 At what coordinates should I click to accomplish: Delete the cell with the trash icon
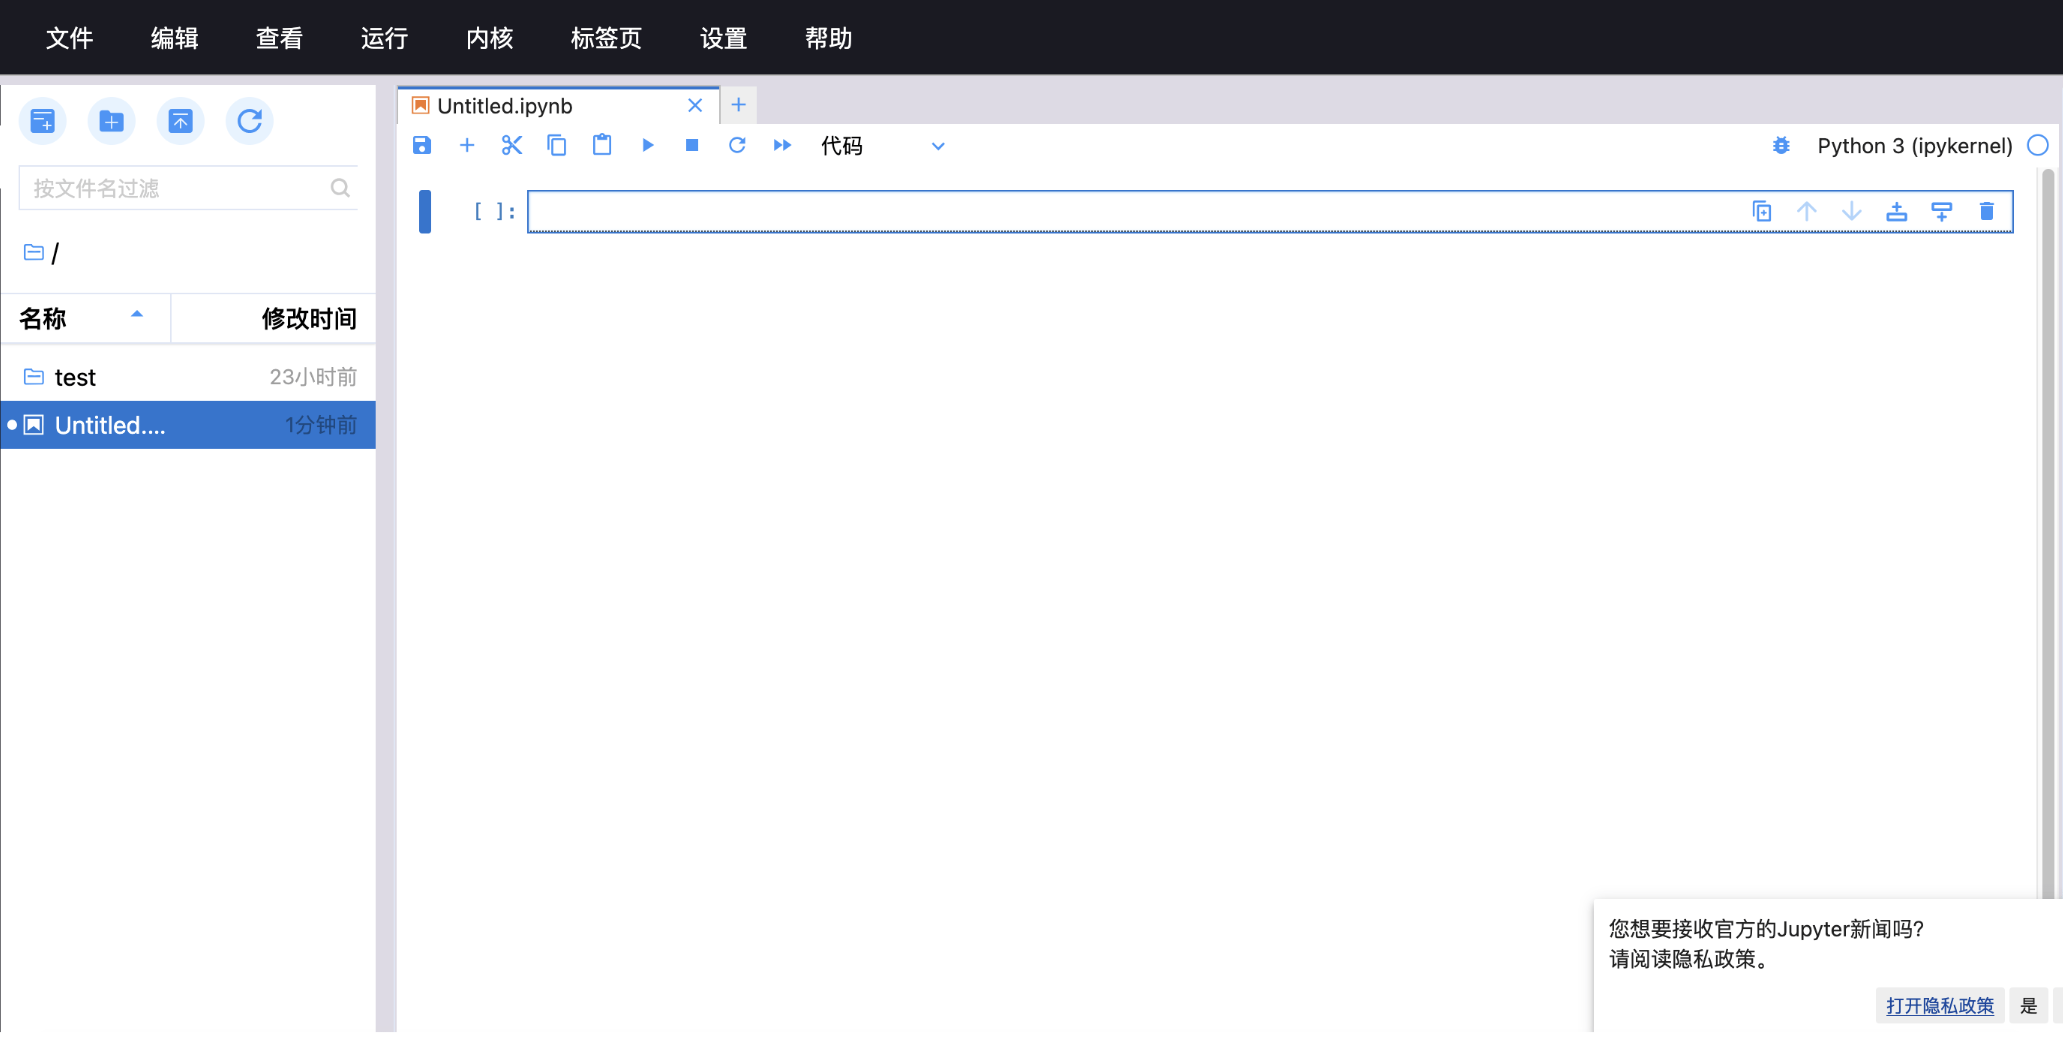1986,211
